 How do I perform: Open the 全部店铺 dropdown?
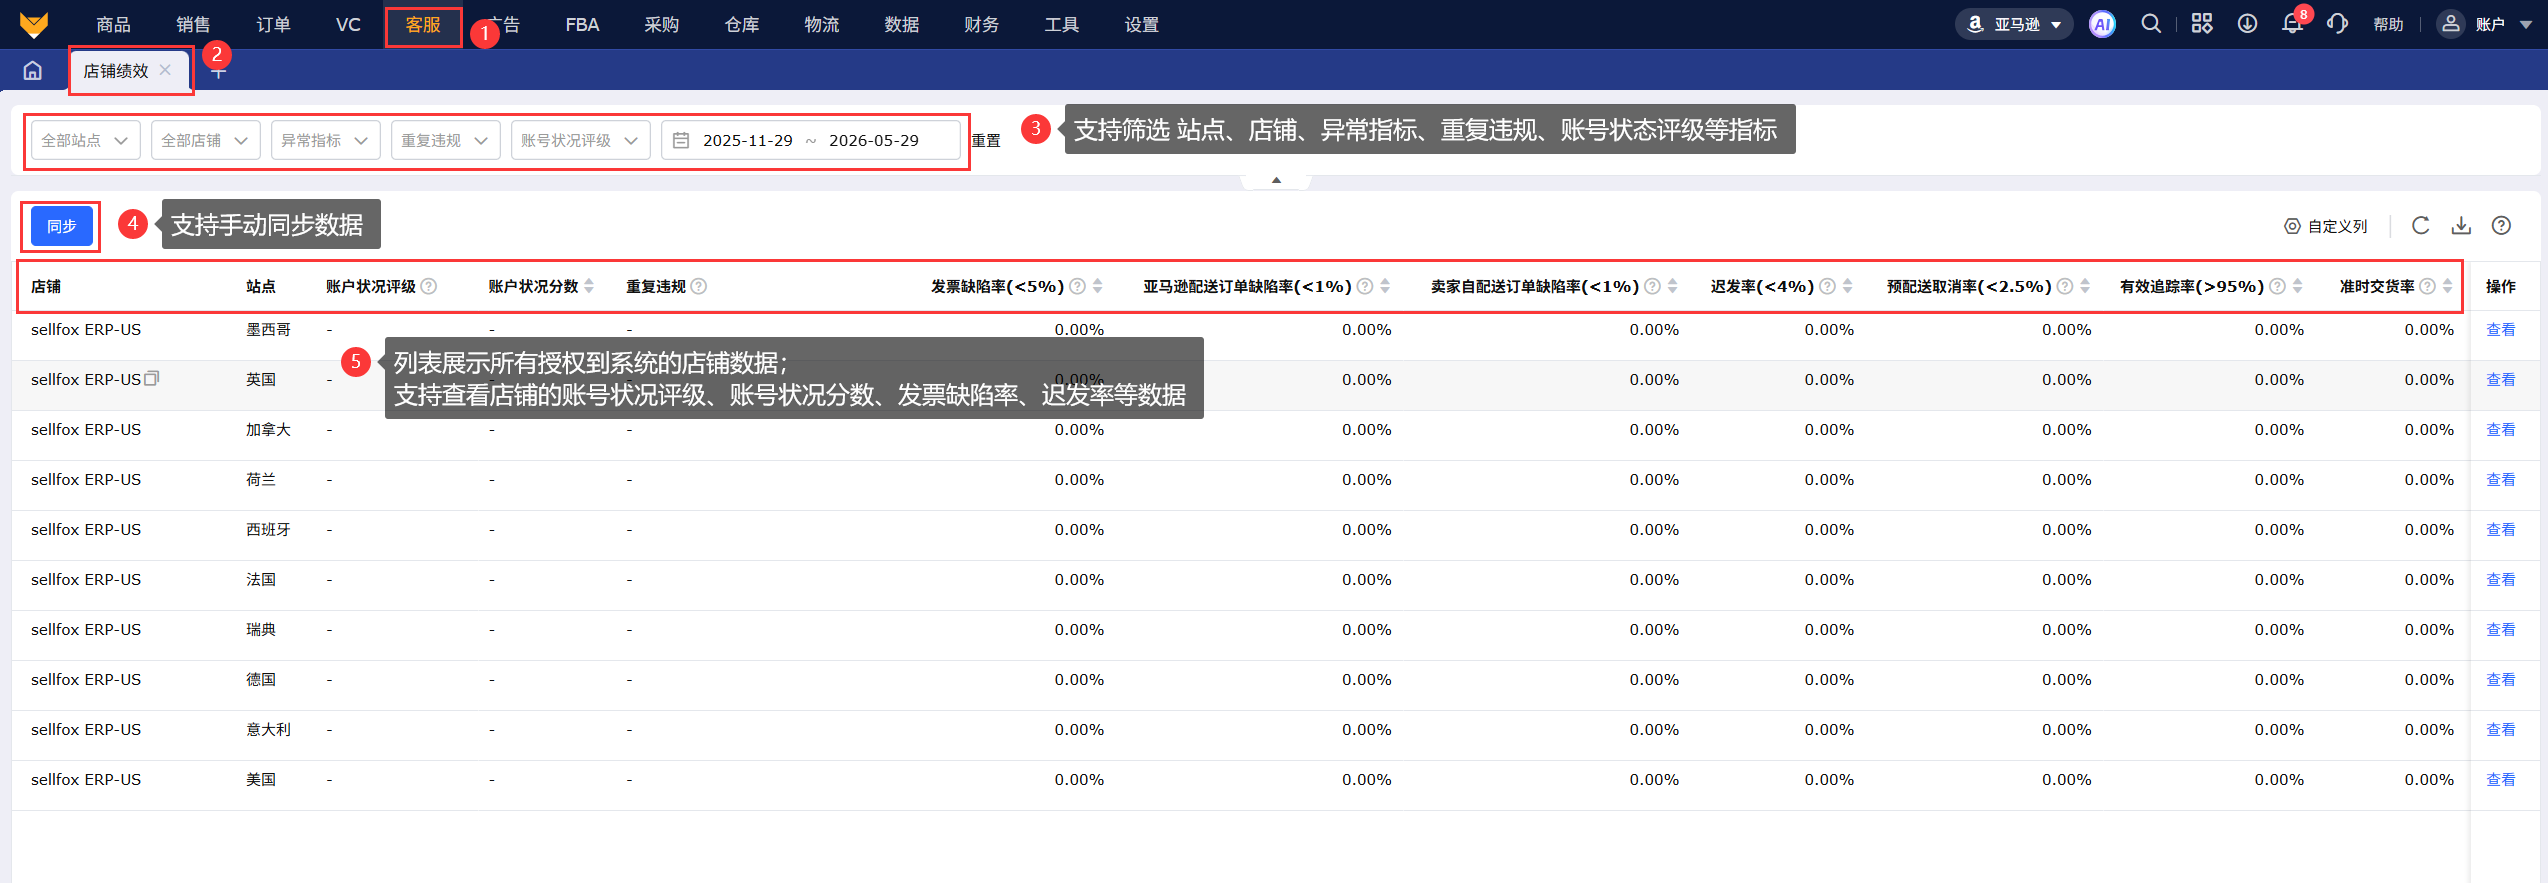pos(206,140)
